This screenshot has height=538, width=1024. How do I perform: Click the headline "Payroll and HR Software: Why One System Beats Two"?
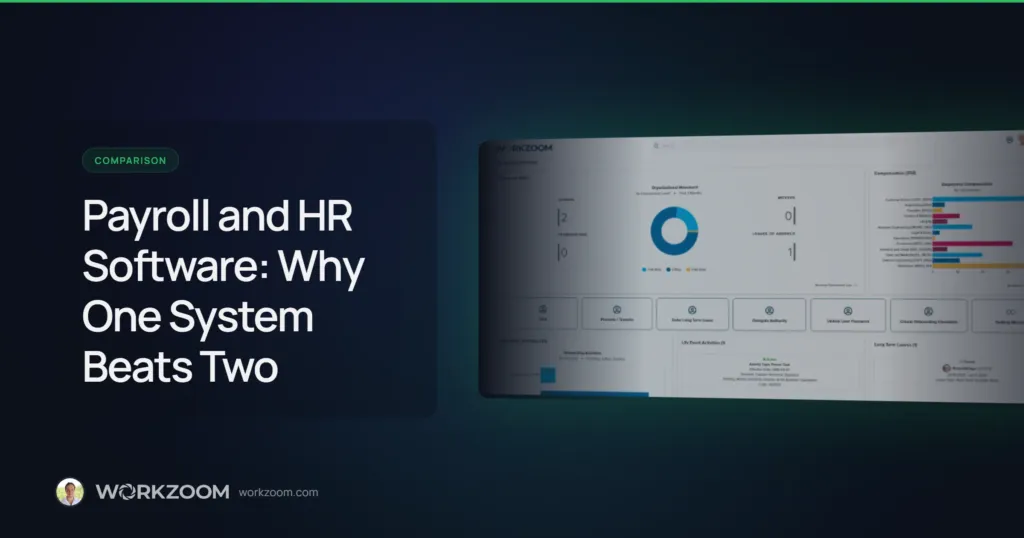coord(224,291)
